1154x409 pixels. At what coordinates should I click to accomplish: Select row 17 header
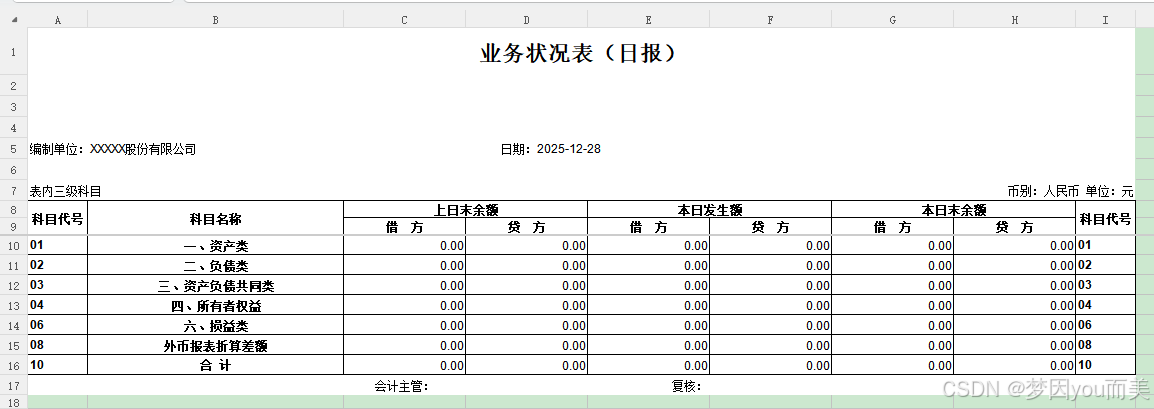click(14, 385)
